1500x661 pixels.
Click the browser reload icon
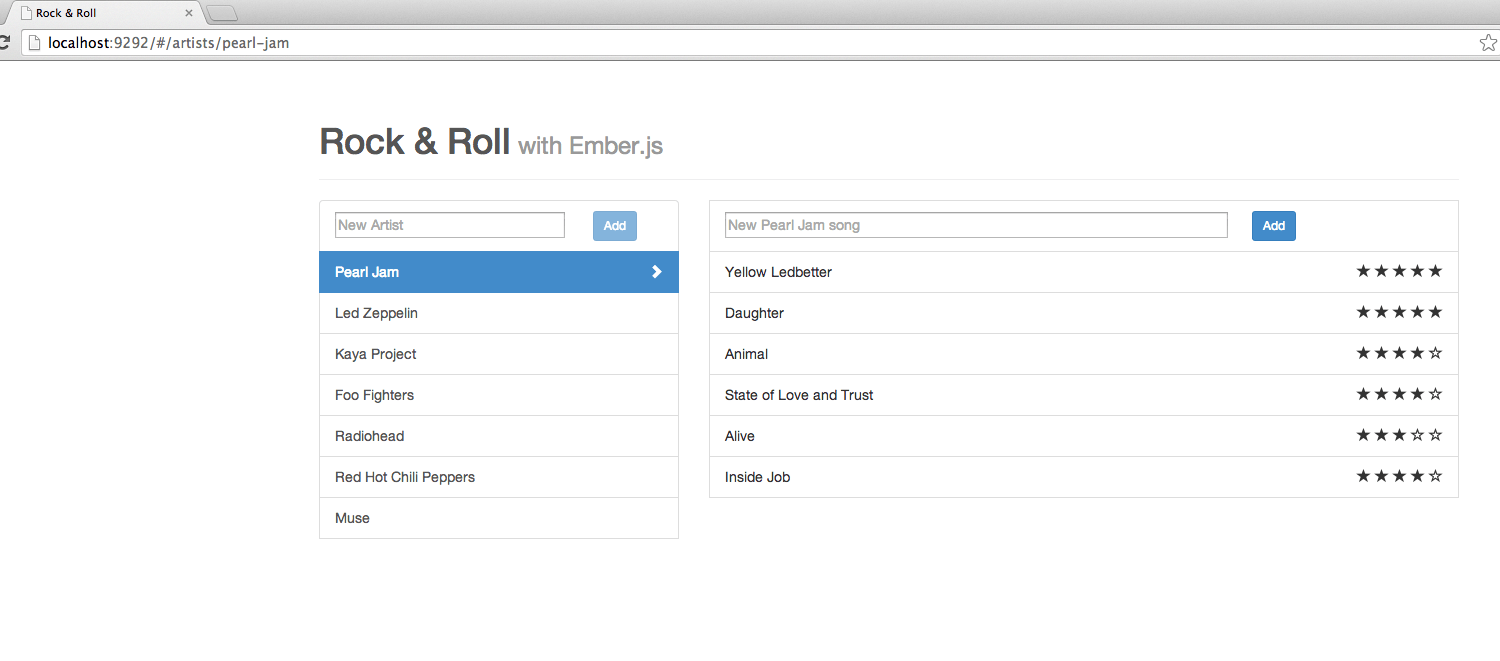(x=5, y=43)
